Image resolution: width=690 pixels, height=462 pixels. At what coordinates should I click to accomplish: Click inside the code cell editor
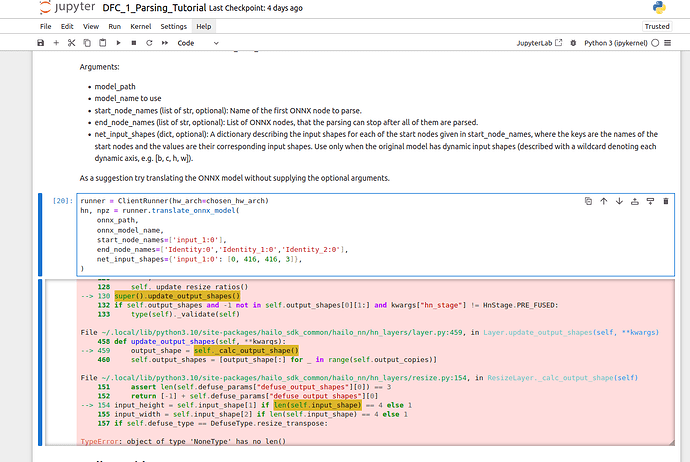pyautogui.click(x=300, y=240)
